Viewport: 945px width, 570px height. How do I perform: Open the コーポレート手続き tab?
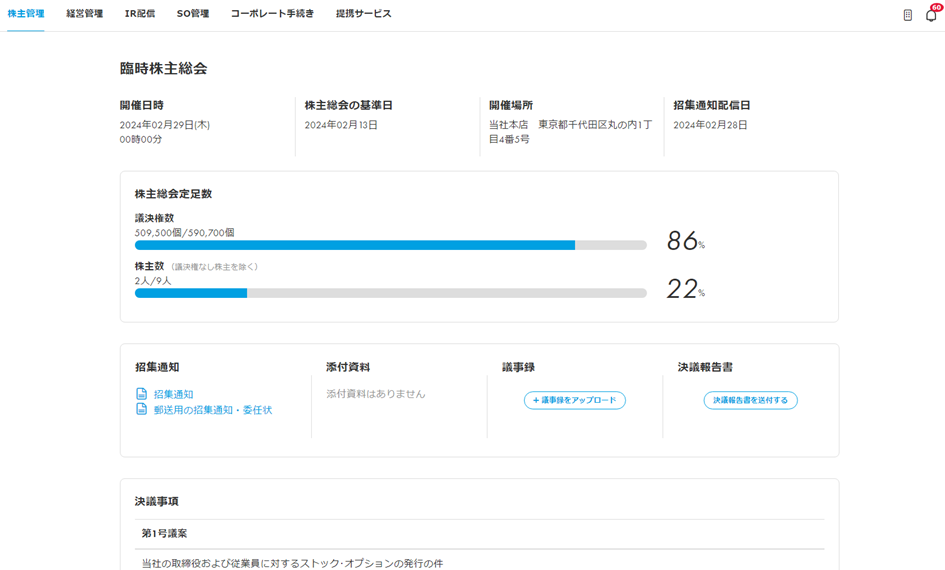click(272, 13)
